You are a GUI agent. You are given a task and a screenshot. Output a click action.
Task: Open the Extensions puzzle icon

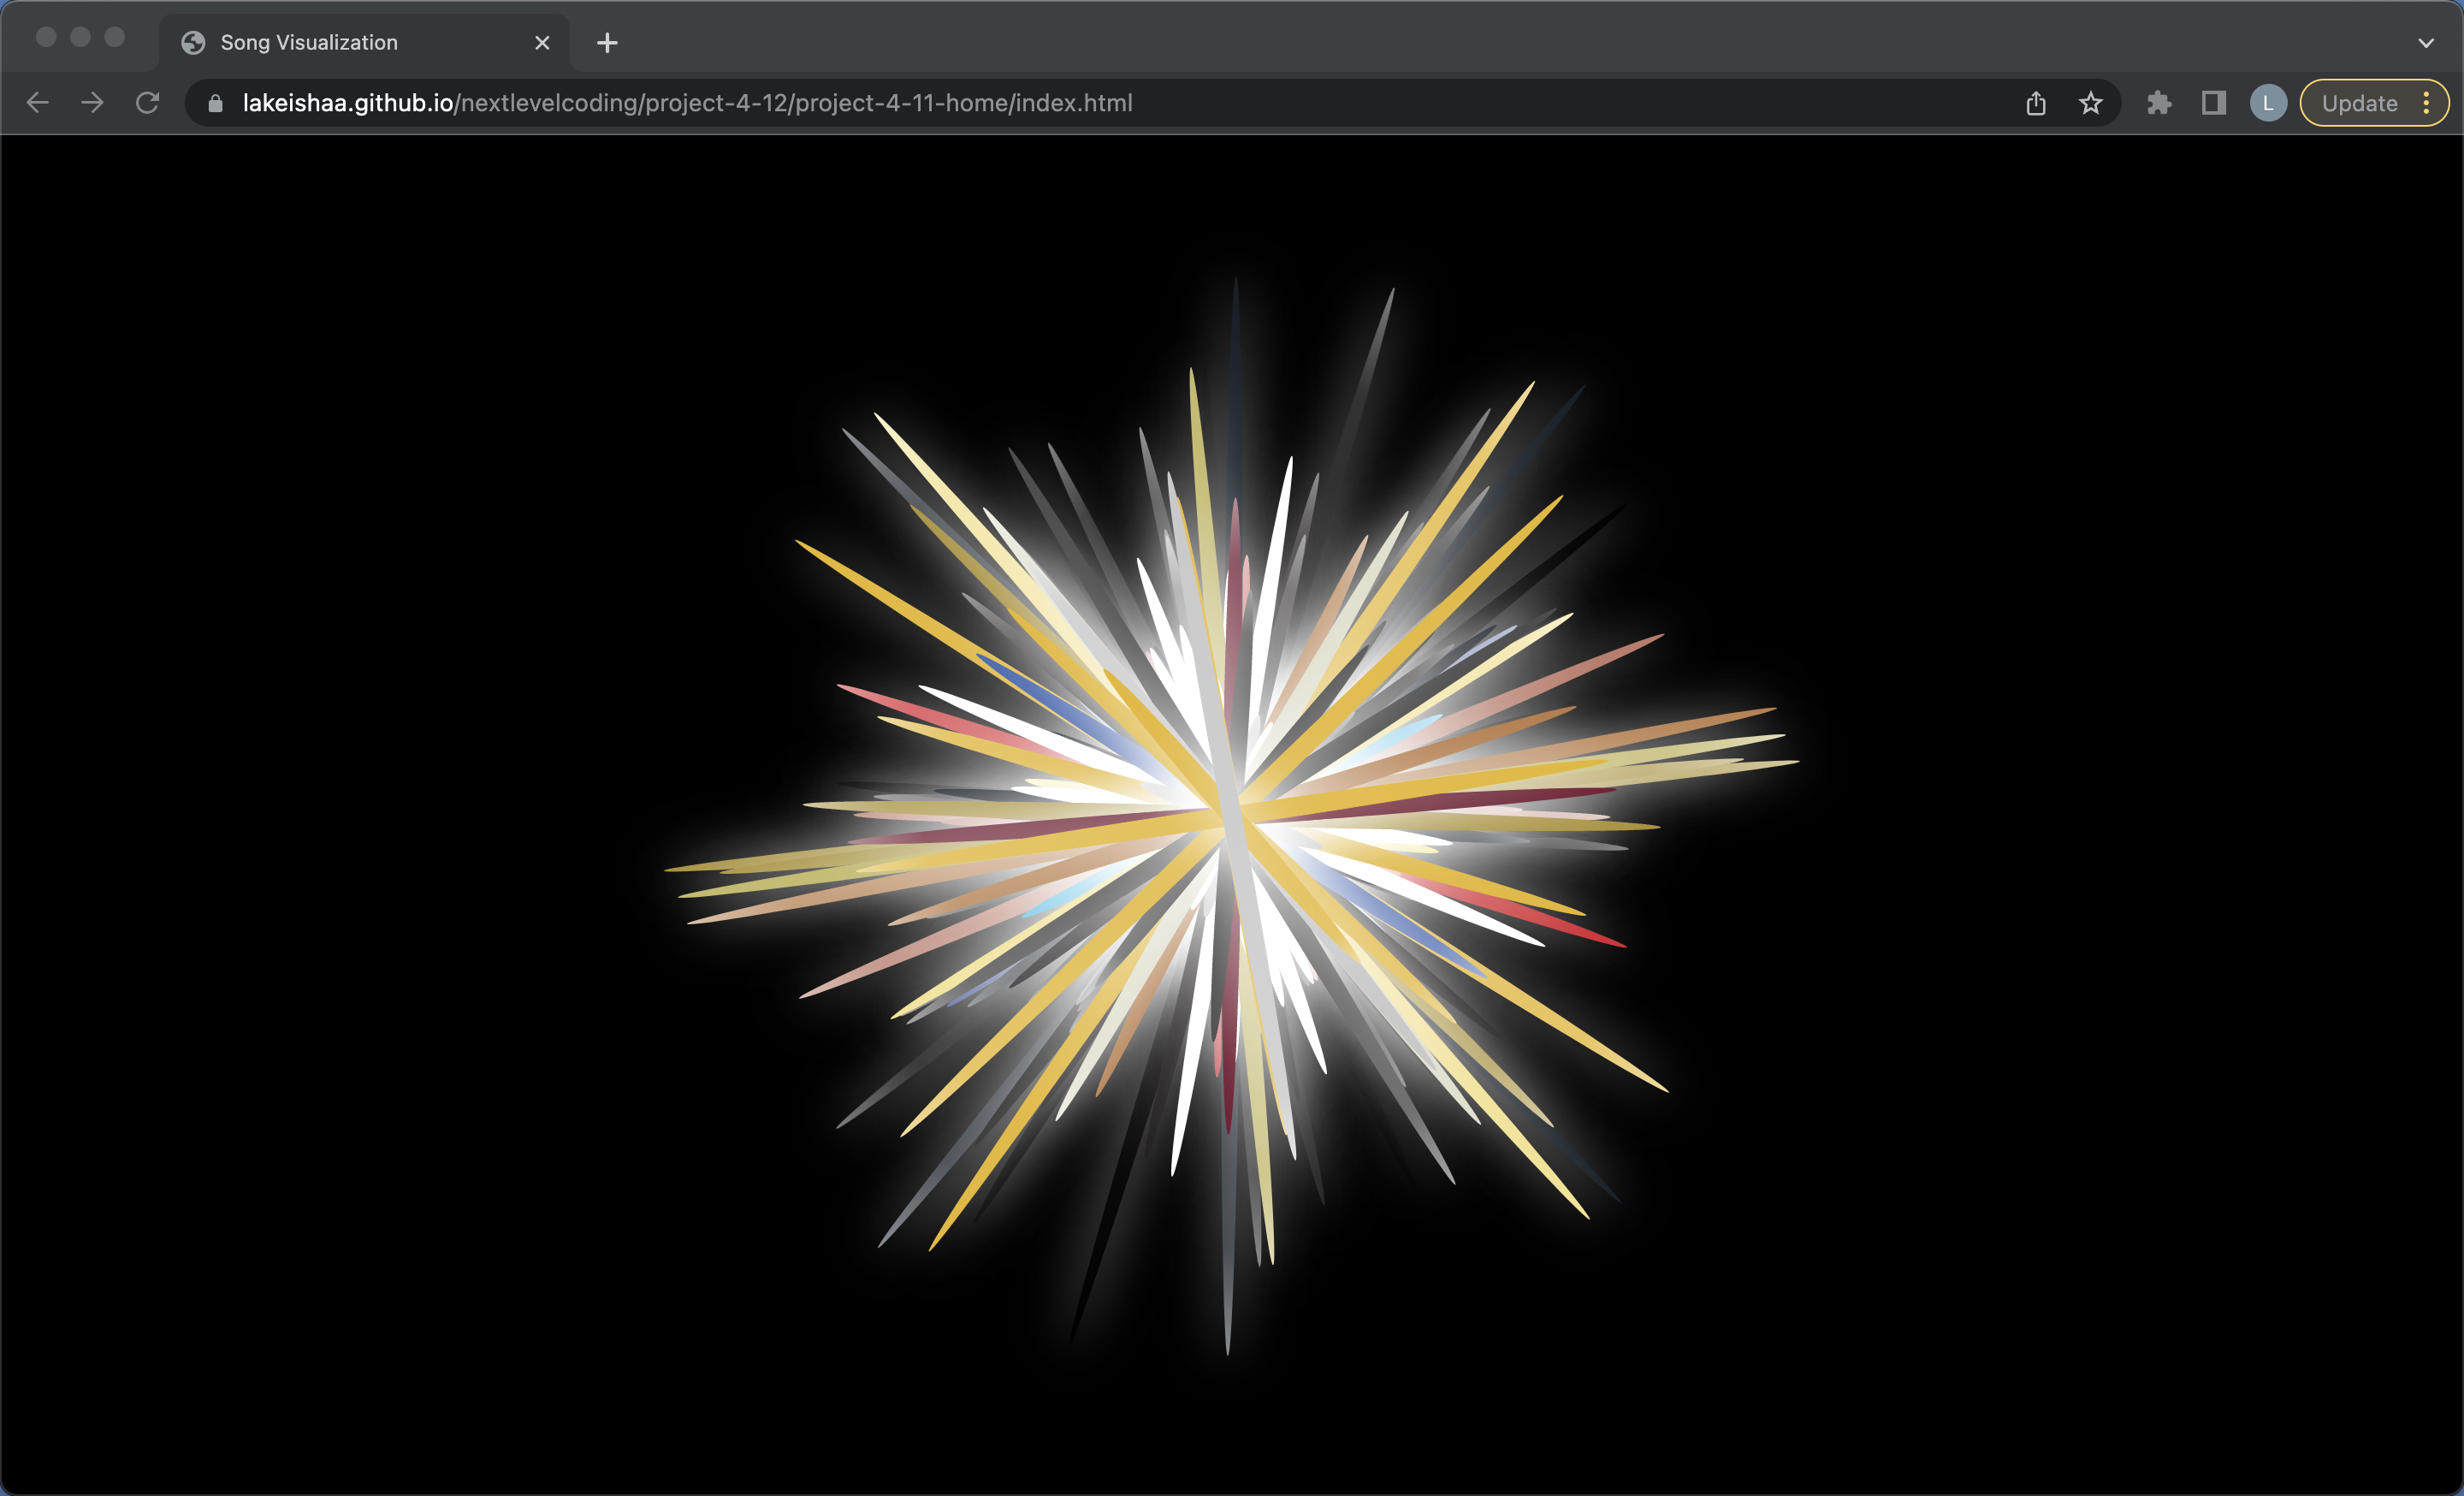click(x=2159, y=103)
